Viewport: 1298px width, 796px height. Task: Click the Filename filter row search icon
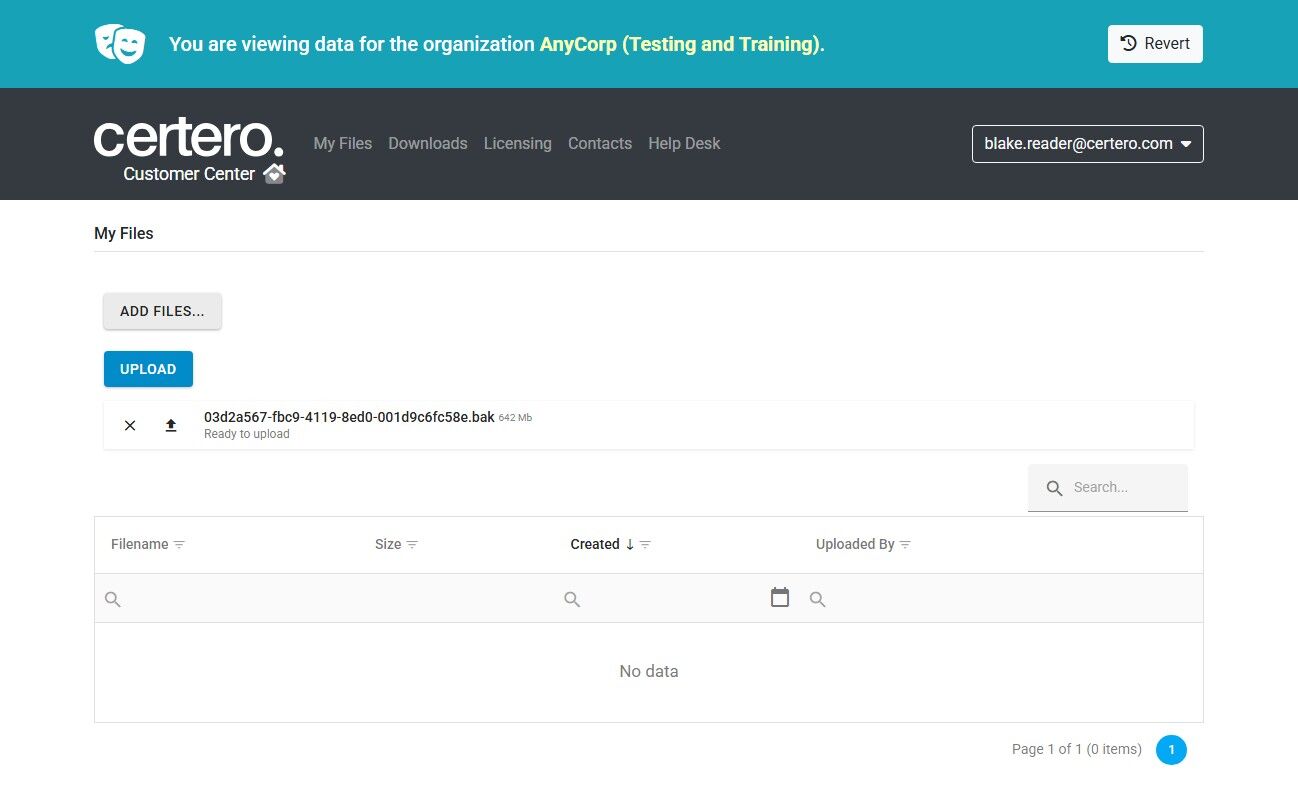coord(113,599)
